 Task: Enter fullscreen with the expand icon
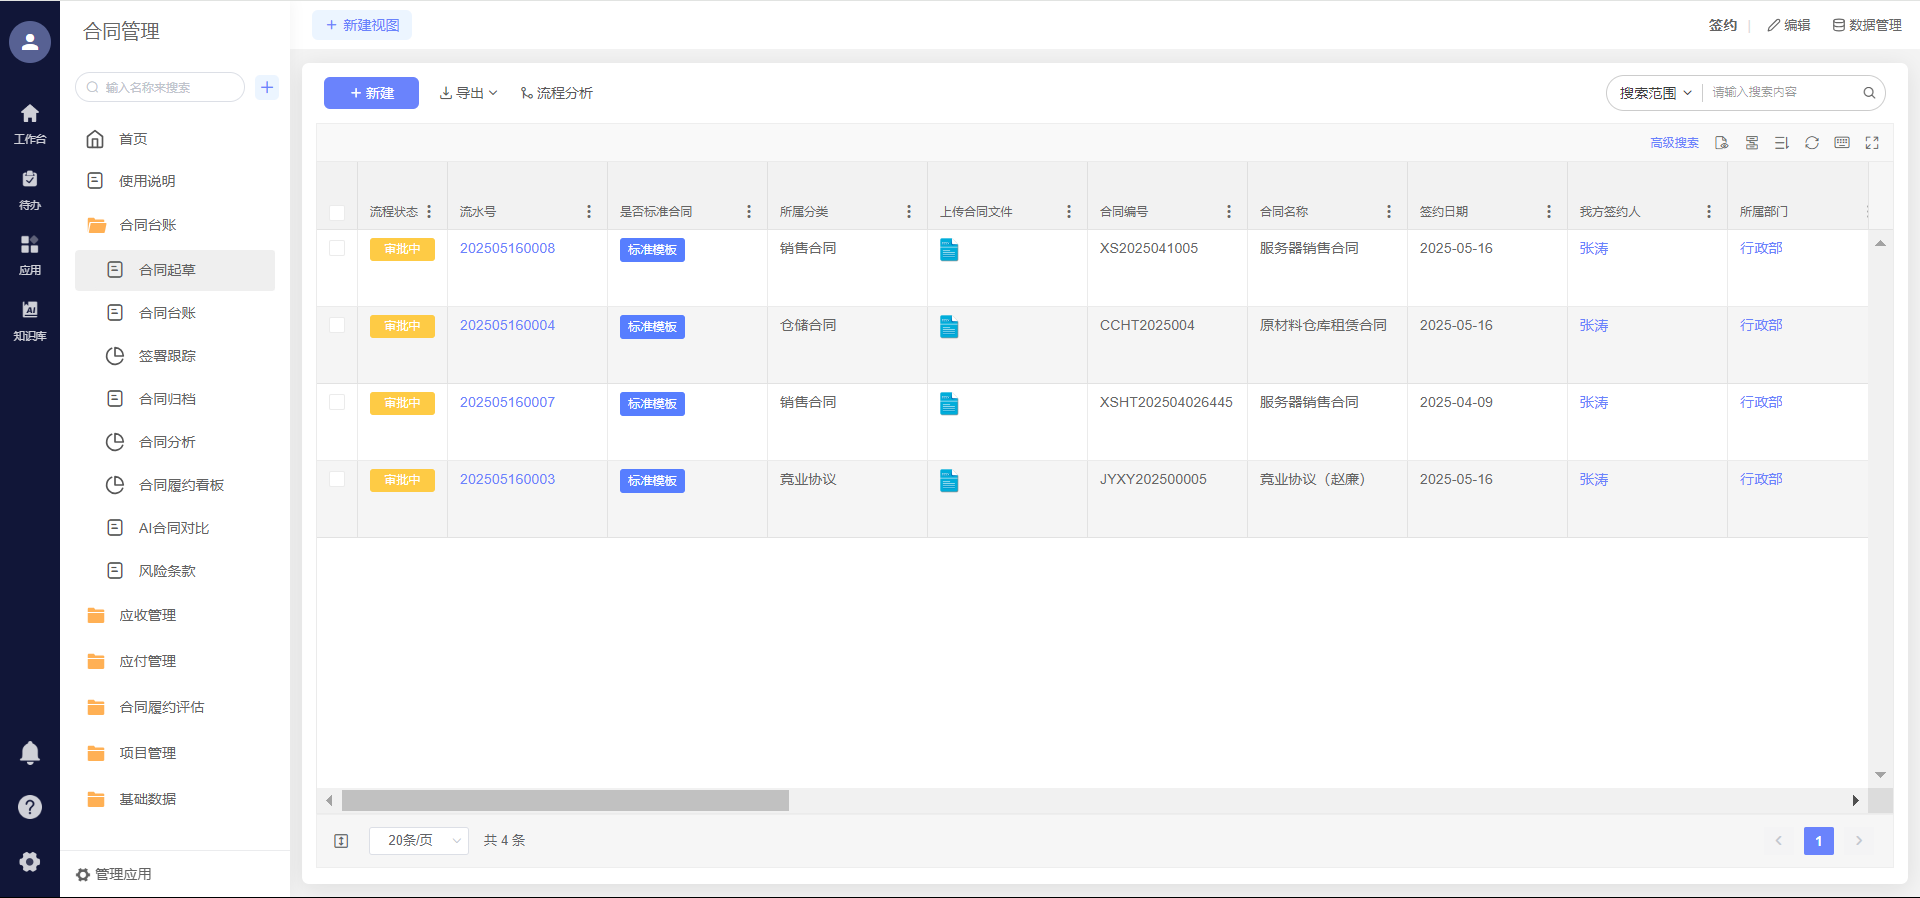1872,143
